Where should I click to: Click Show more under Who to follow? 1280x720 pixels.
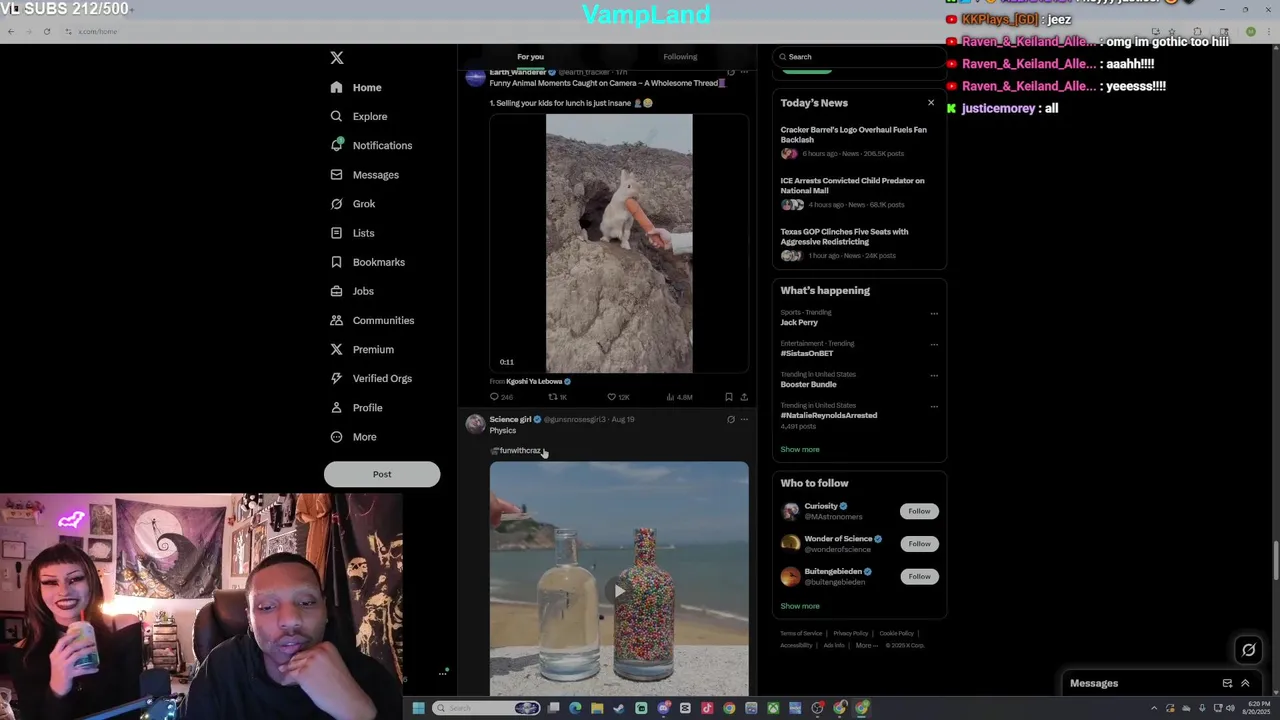(x=800, y=606)
